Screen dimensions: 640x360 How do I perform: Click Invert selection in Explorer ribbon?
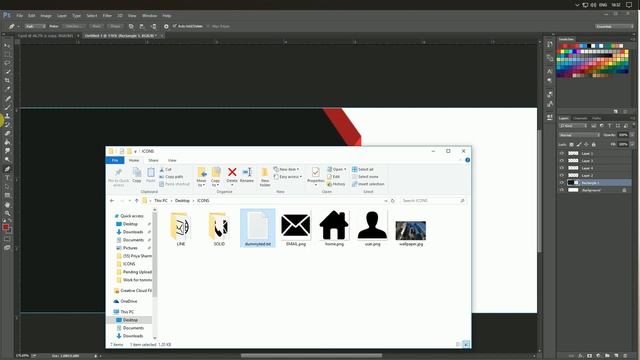coord(368,184)
